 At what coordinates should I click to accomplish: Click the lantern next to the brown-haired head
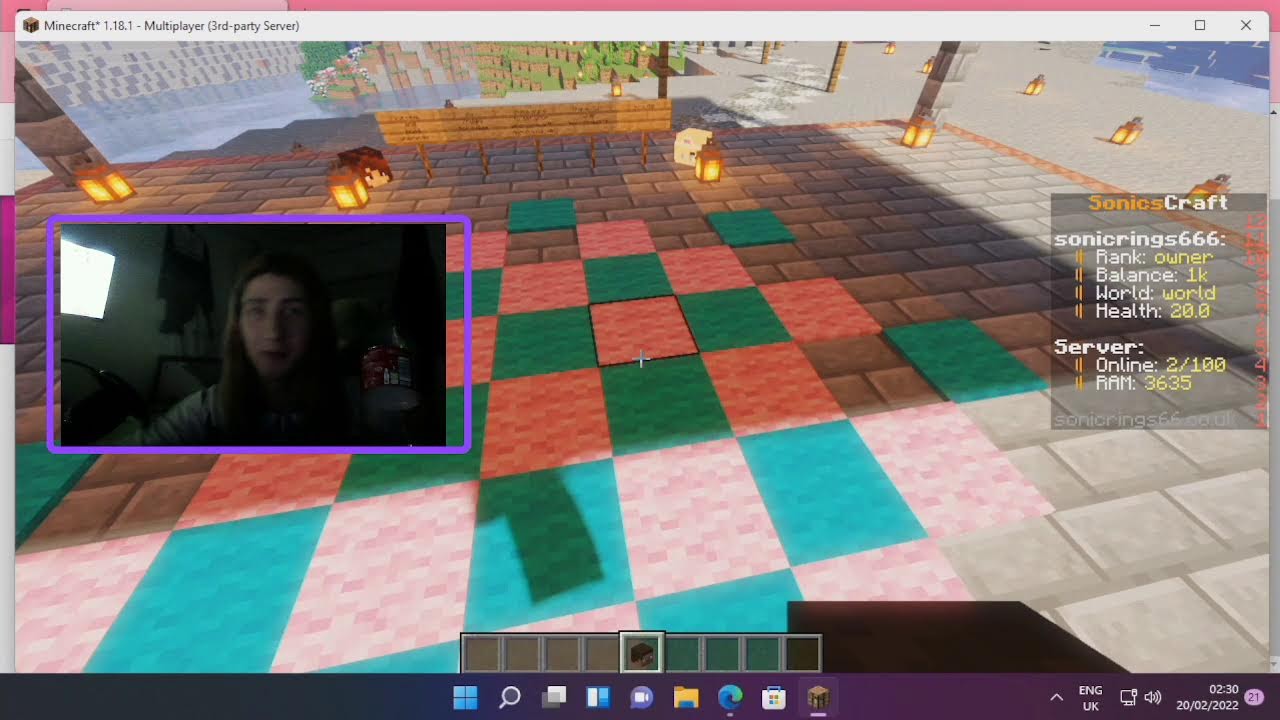point(348,187)
